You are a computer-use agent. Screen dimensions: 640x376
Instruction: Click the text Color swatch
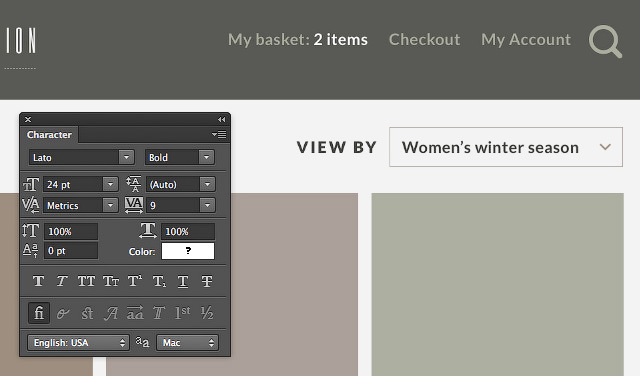click(188, 251)
